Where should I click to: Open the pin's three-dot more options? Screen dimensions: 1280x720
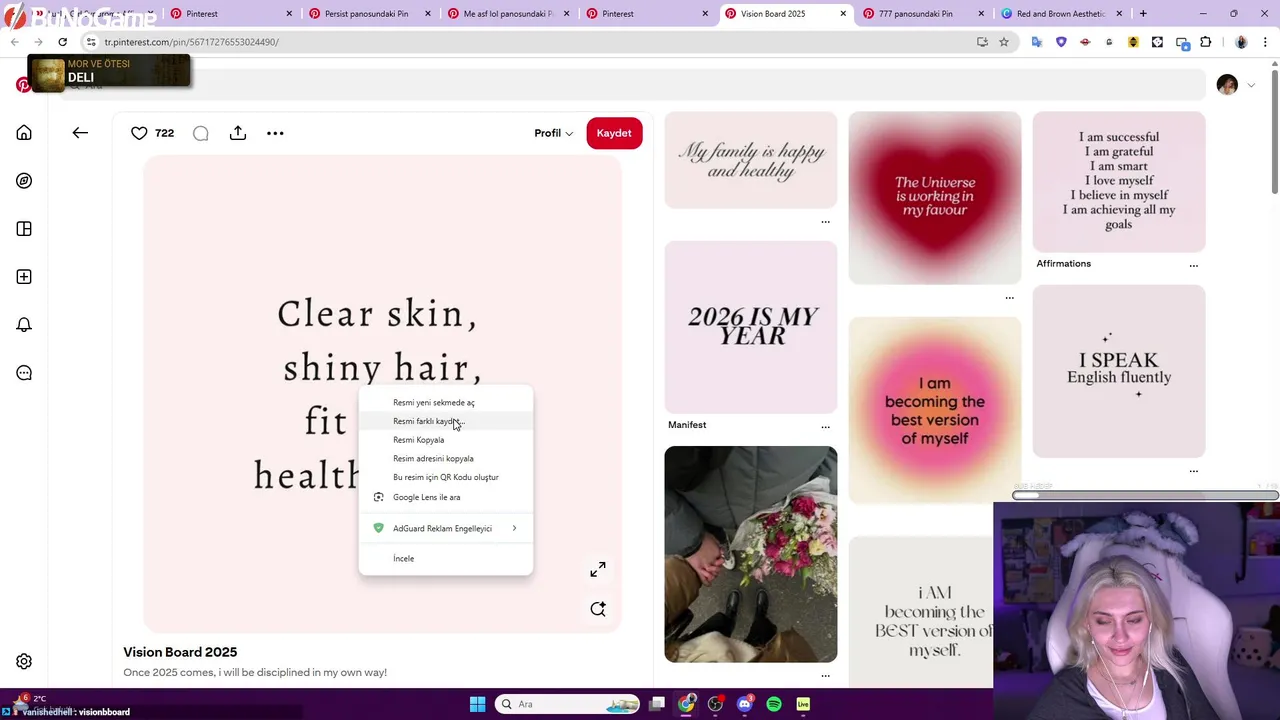(275, 133)
